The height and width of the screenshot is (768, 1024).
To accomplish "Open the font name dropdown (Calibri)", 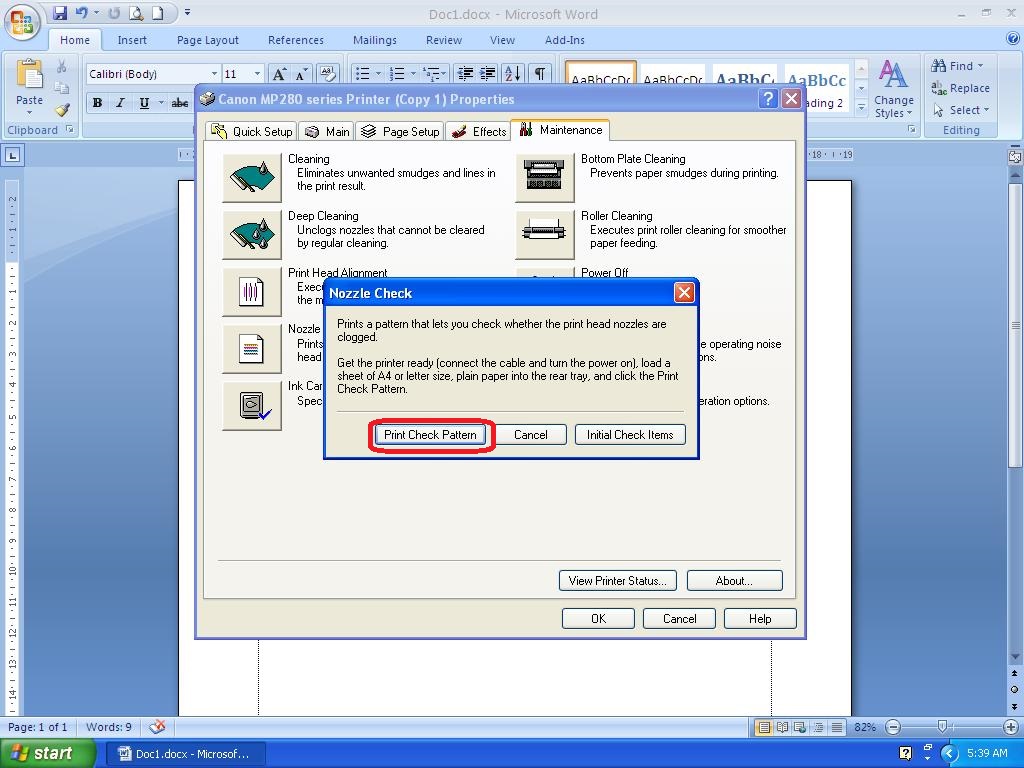I will tap(214, 74).
